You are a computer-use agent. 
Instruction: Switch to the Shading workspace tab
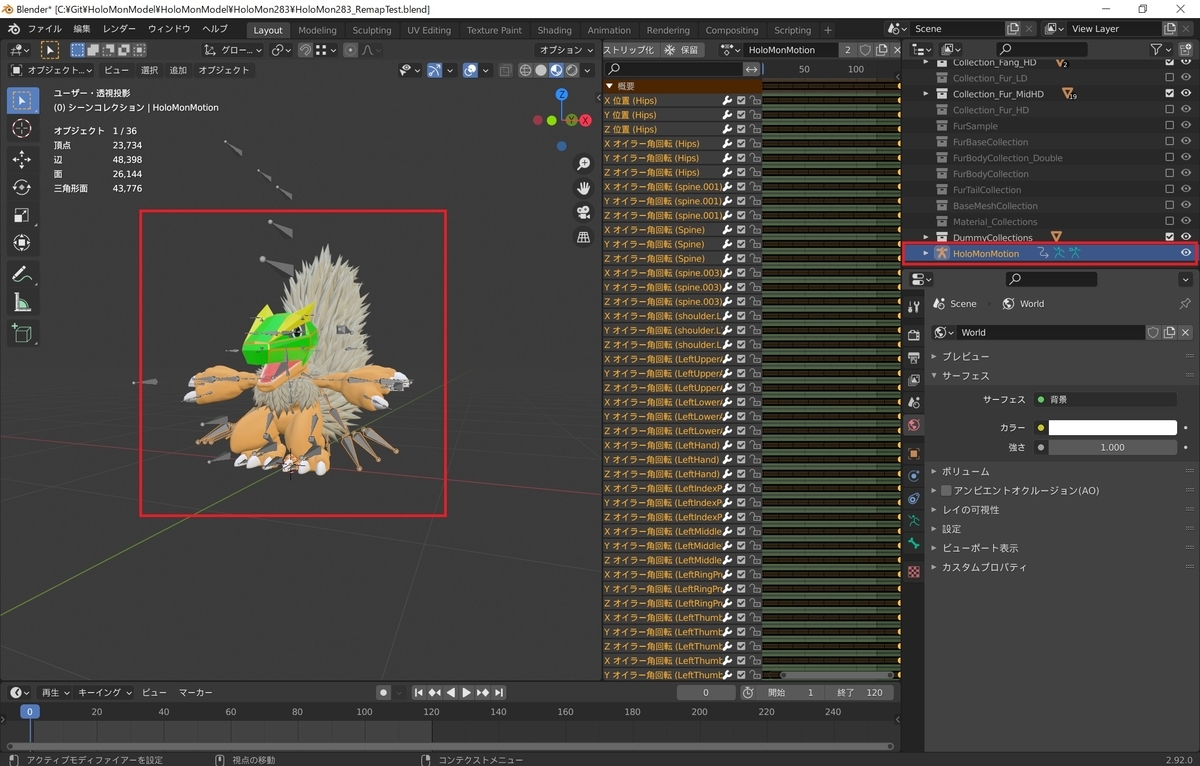tap(554, 30)
